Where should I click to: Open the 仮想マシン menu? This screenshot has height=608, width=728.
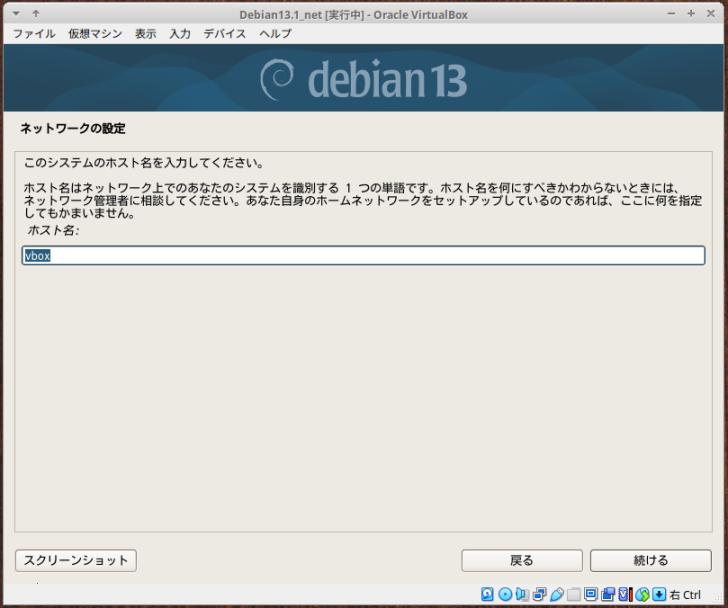click(x=95, y=33)
